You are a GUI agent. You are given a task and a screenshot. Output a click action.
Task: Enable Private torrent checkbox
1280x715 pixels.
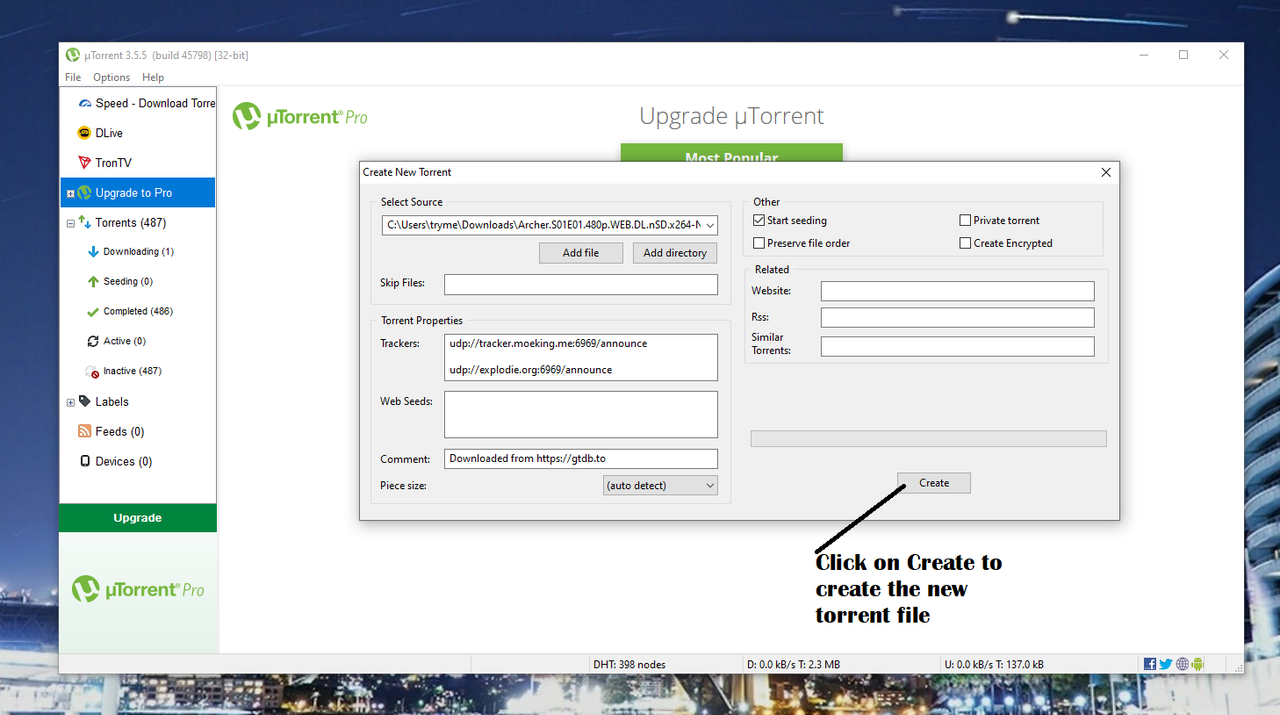click(965, 220)
